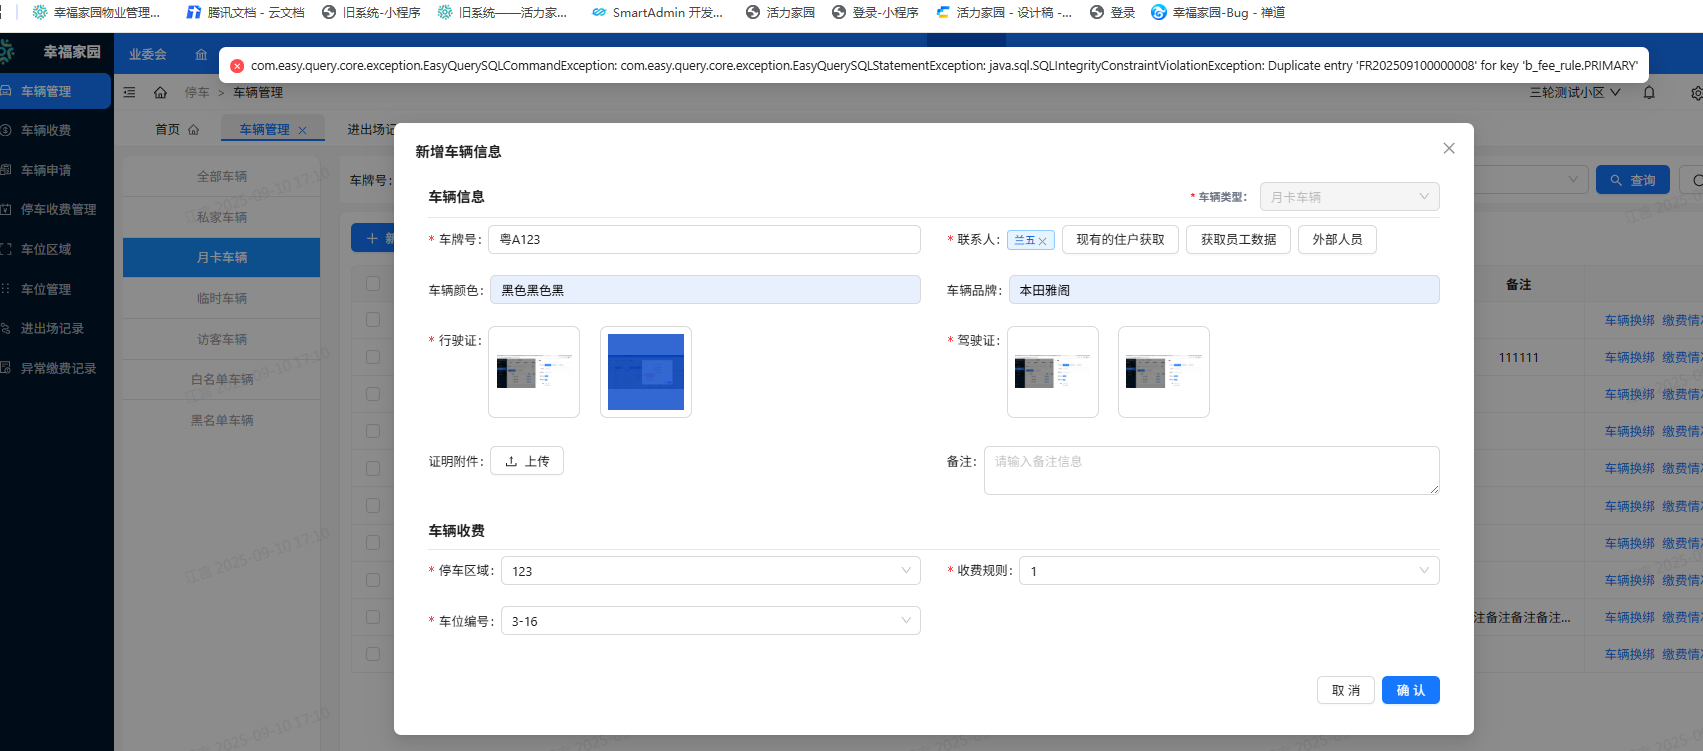Select 临时车辆 in the vehicle category list

point(221,298)
